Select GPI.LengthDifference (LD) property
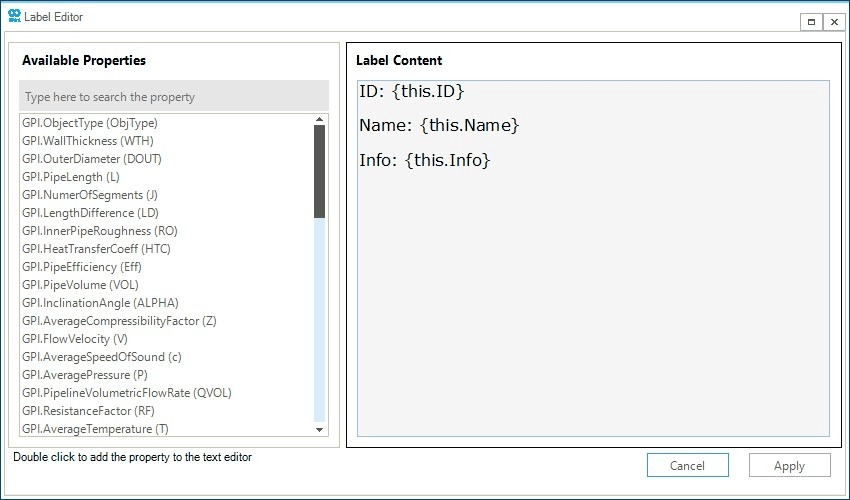The image size is (850, 500). click(x=91, y=213)
